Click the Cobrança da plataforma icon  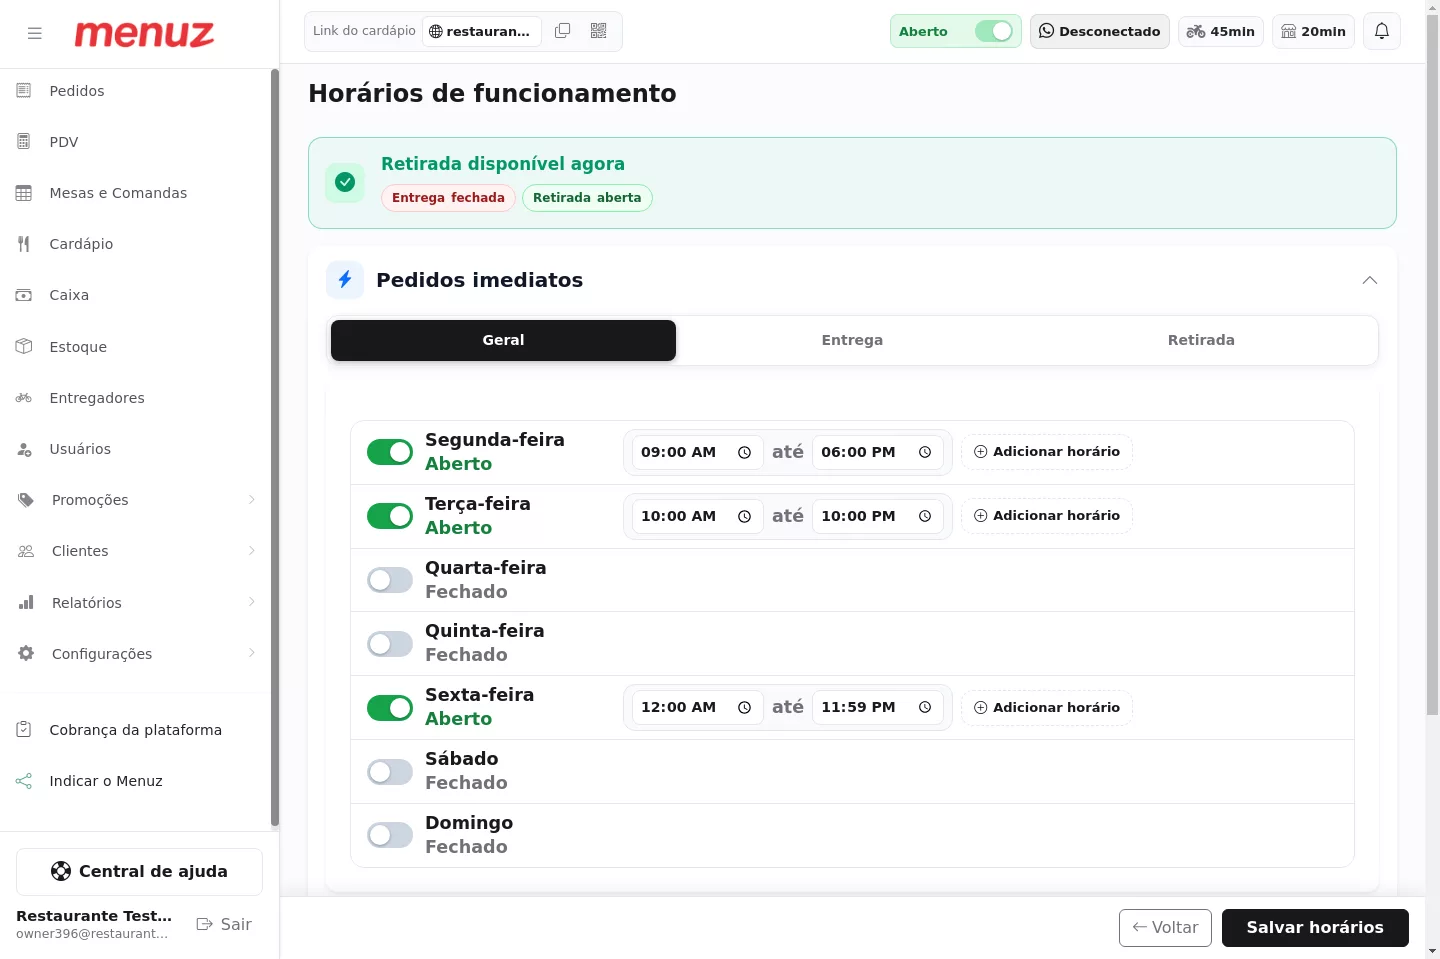click(x=24, y=730)
